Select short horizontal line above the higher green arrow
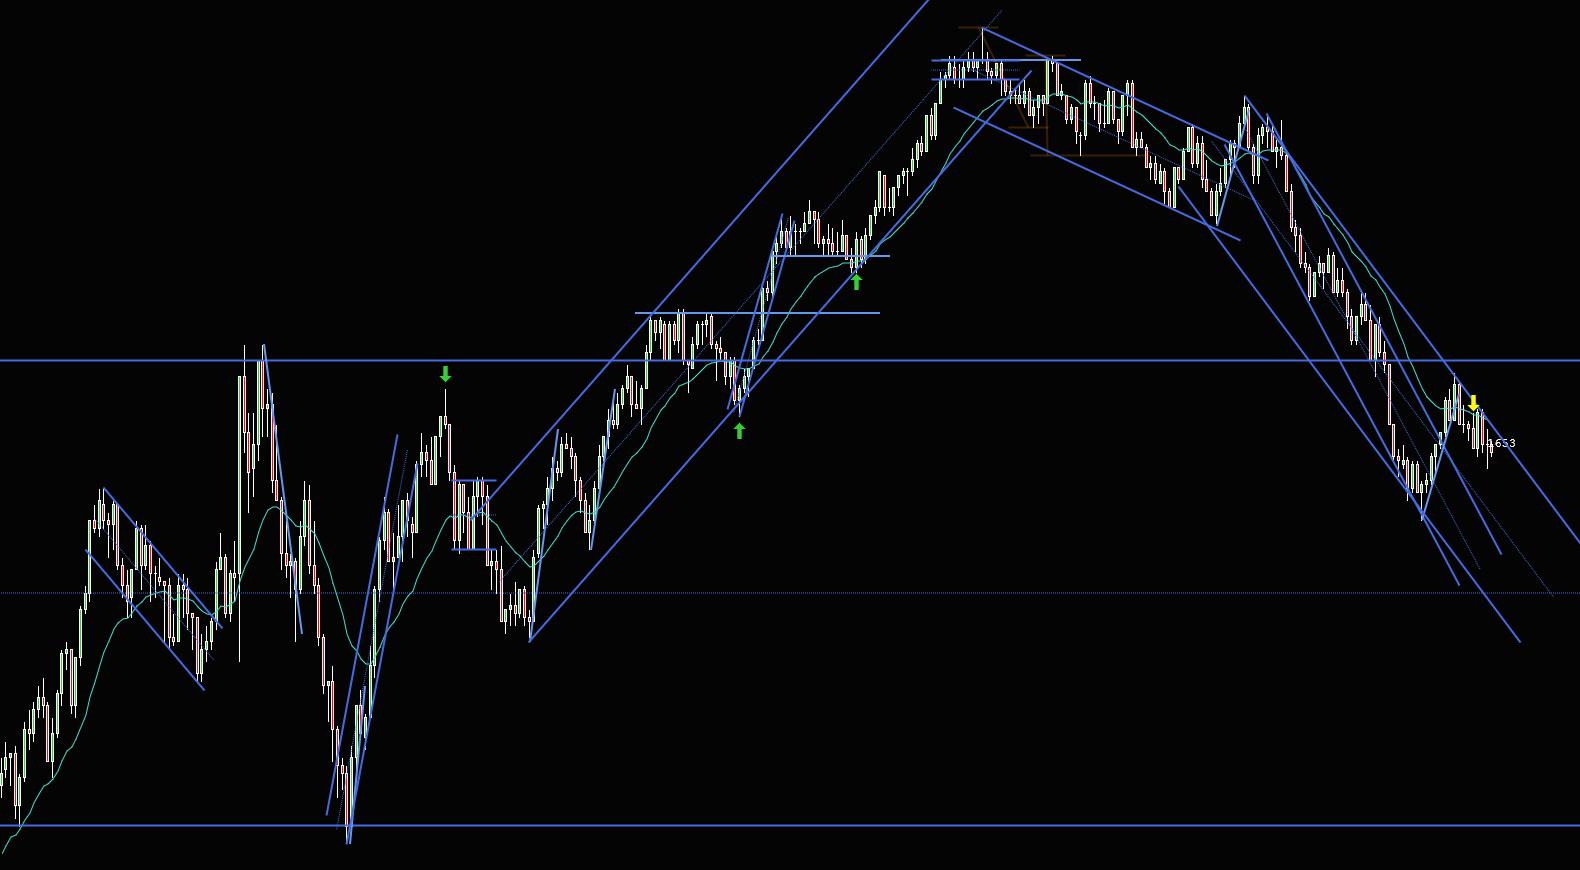 coord(830,256)
